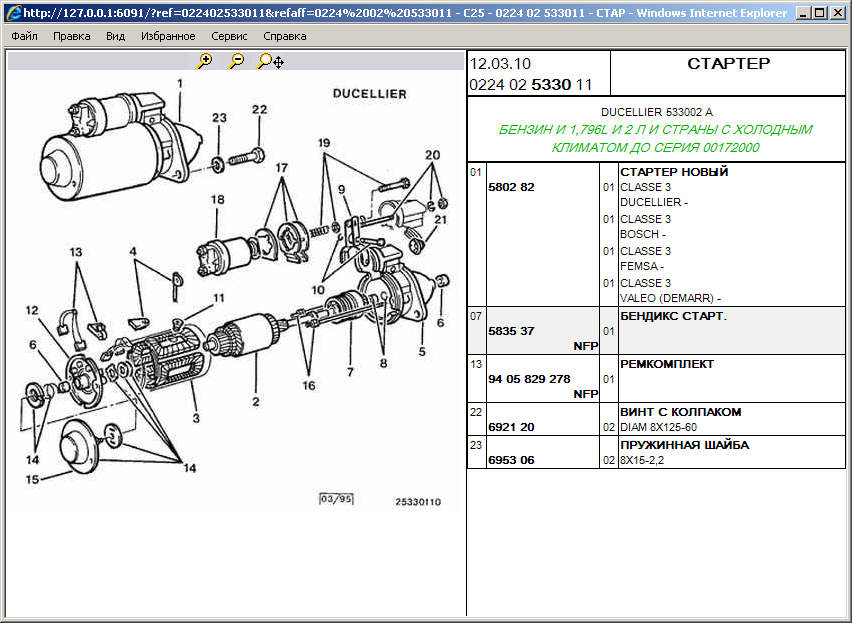Click callout number 19 on the diagram
The width and height of the screenshot is (852, 623).
pyautogui.click(x=324, y=143)
